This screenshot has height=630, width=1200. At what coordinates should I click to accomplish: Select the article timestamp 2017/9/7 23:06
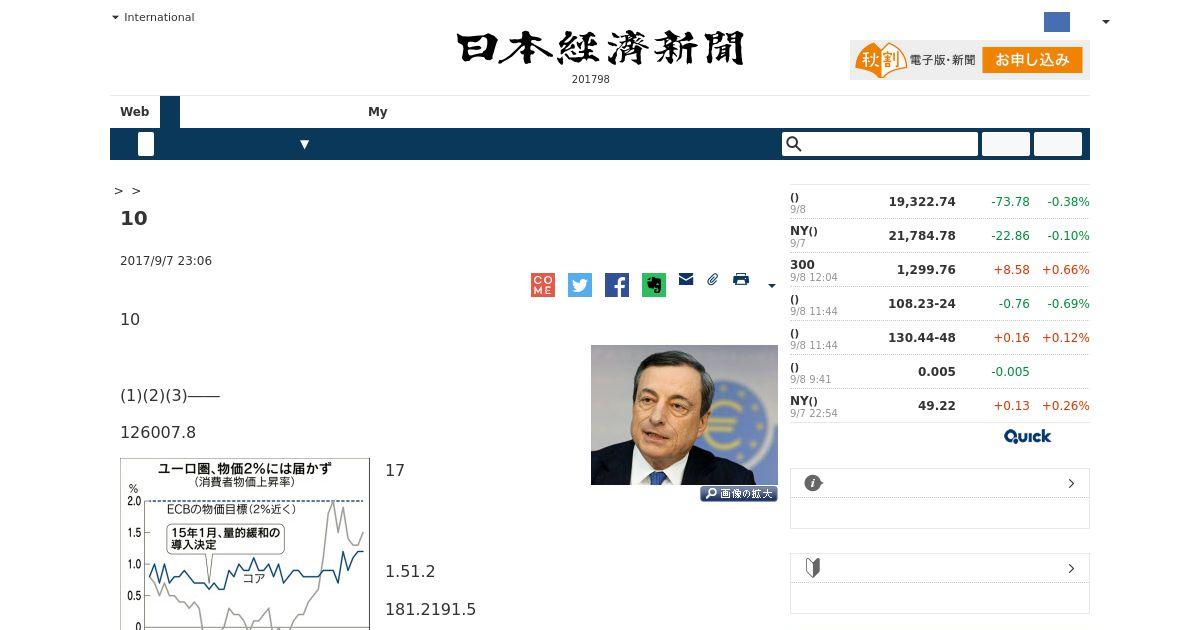[166, 261]
